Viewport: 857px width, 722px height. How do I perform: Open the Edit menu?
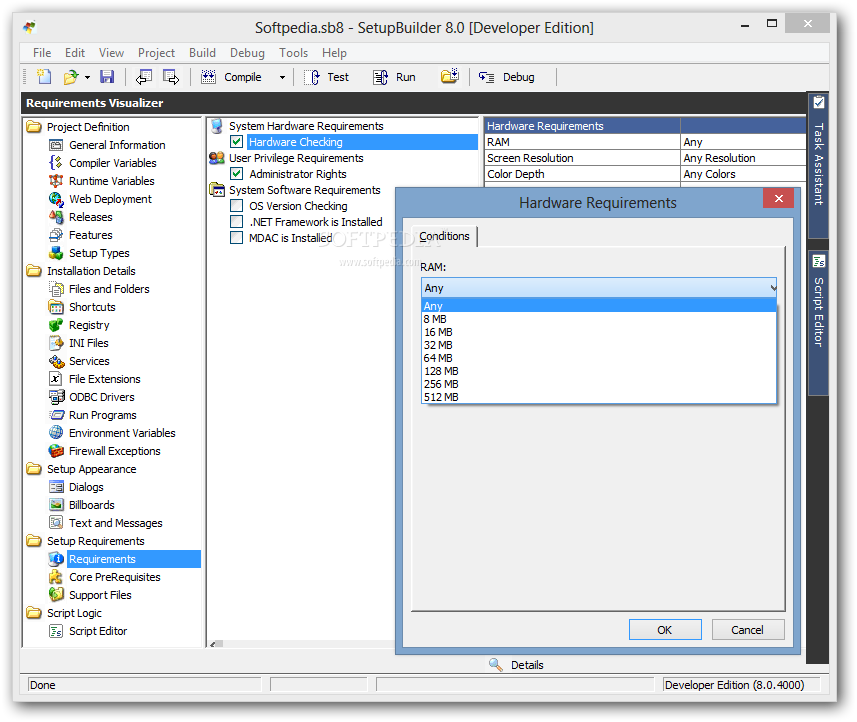pos(75,53)
